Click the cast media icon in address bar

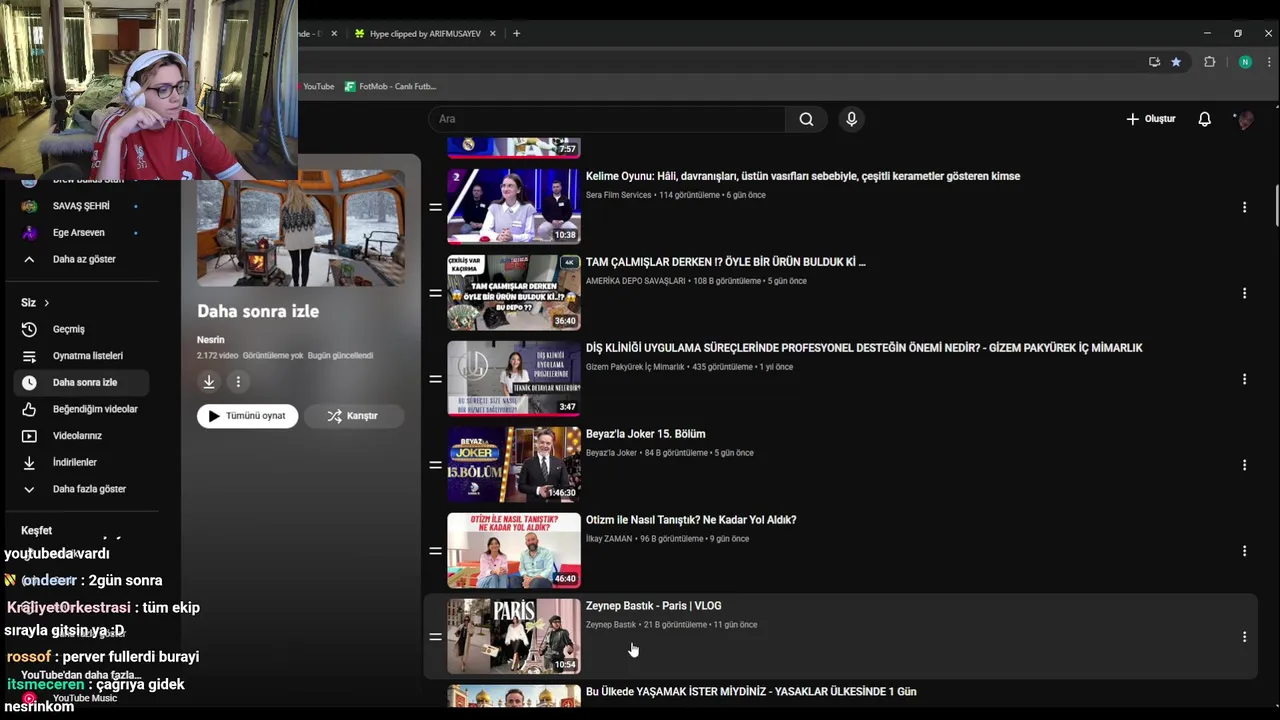[1154, 62]
